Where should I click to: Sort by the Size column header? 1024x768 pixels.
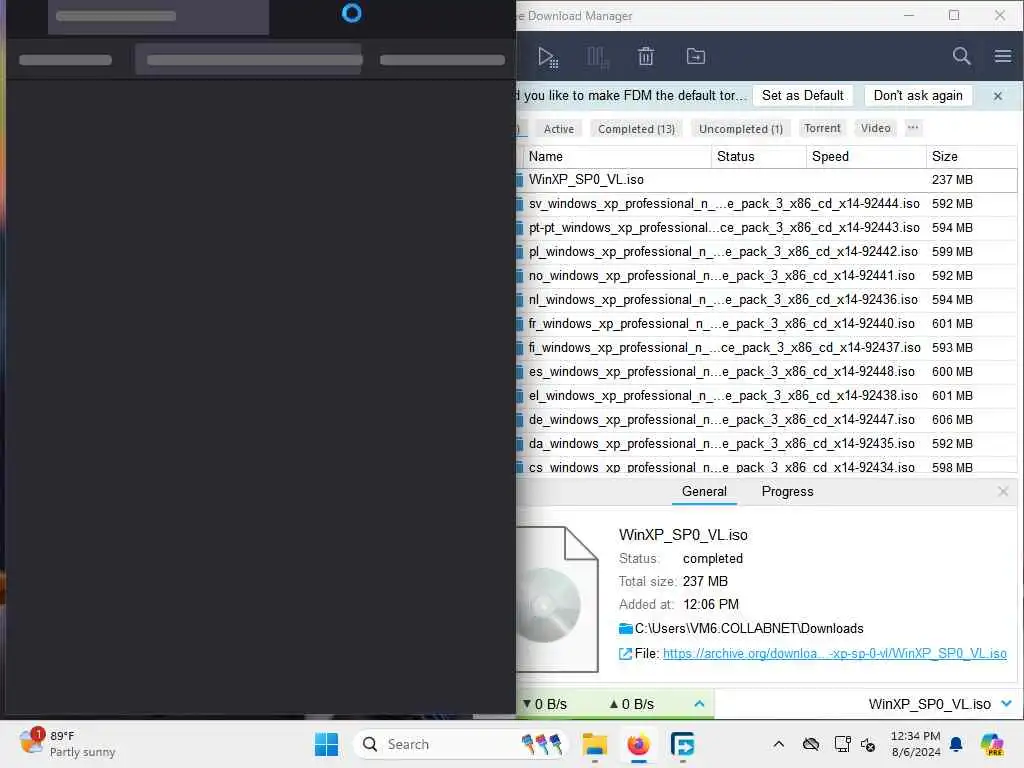(x=971, y=157)
